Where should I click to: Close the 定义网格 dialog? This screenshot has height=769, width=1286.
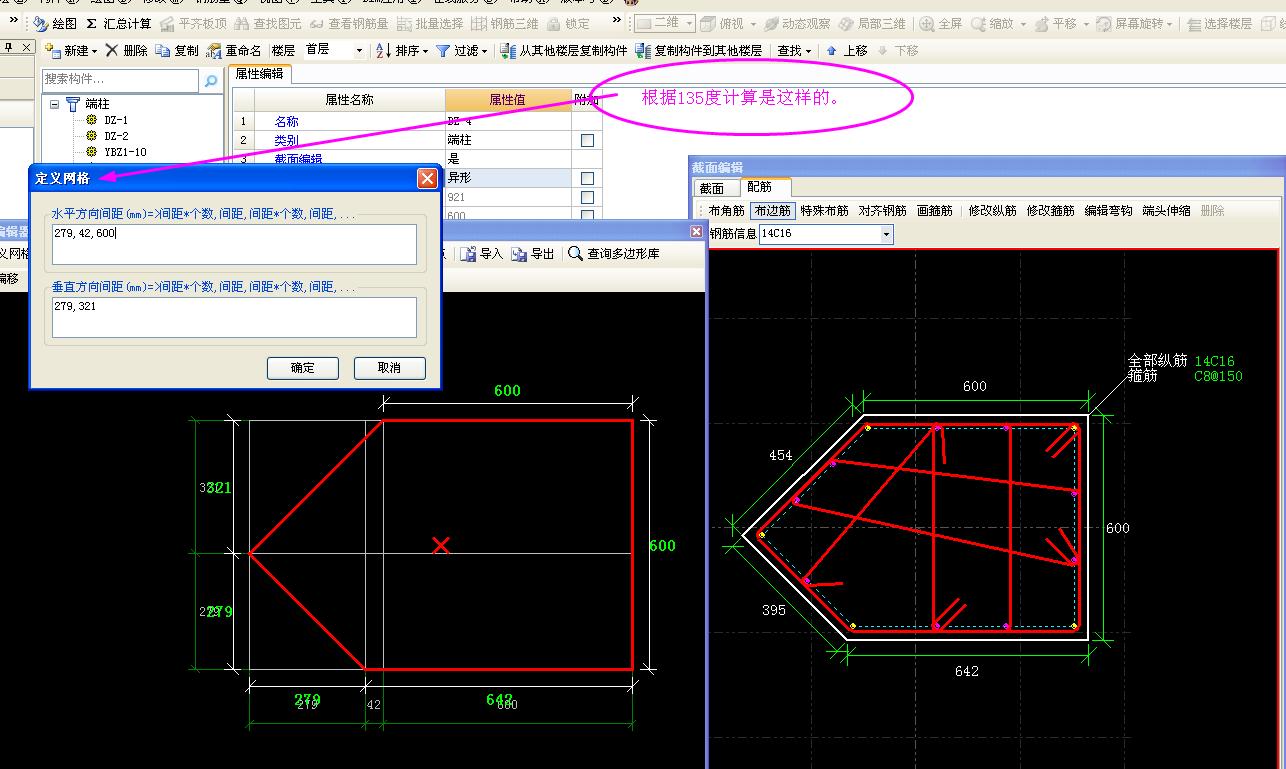[x=427, y=178]
